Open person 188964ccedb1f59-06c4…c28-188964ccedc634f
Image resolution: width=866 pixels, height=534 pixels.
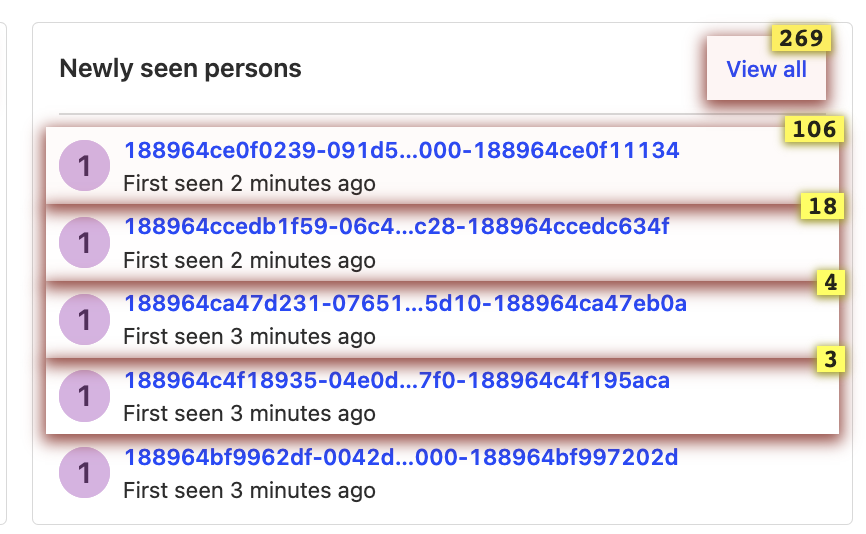(x=396, y=226)
